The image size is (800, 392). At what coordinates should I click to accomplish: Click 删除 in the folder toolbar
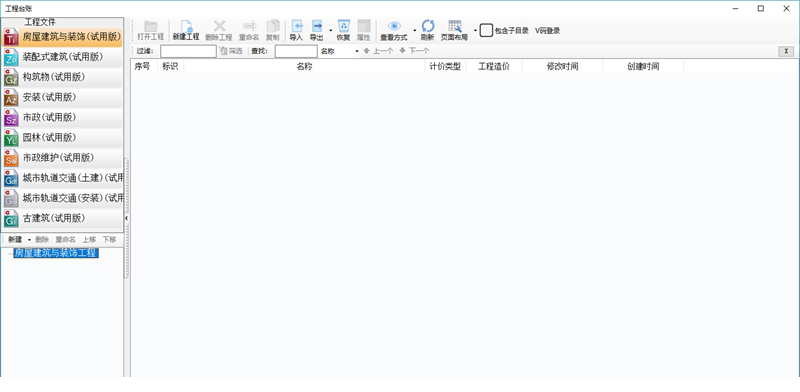[42, 239]
